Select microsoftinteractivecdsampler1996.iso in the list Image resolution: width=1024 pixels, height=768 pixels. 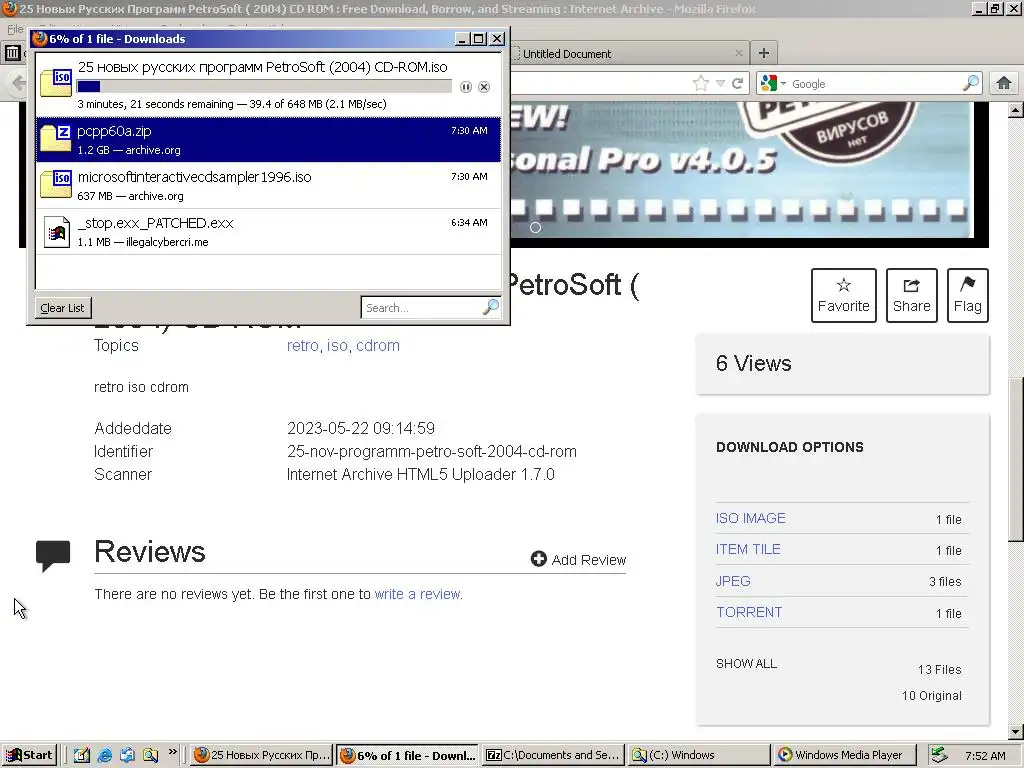pos(268,185)
